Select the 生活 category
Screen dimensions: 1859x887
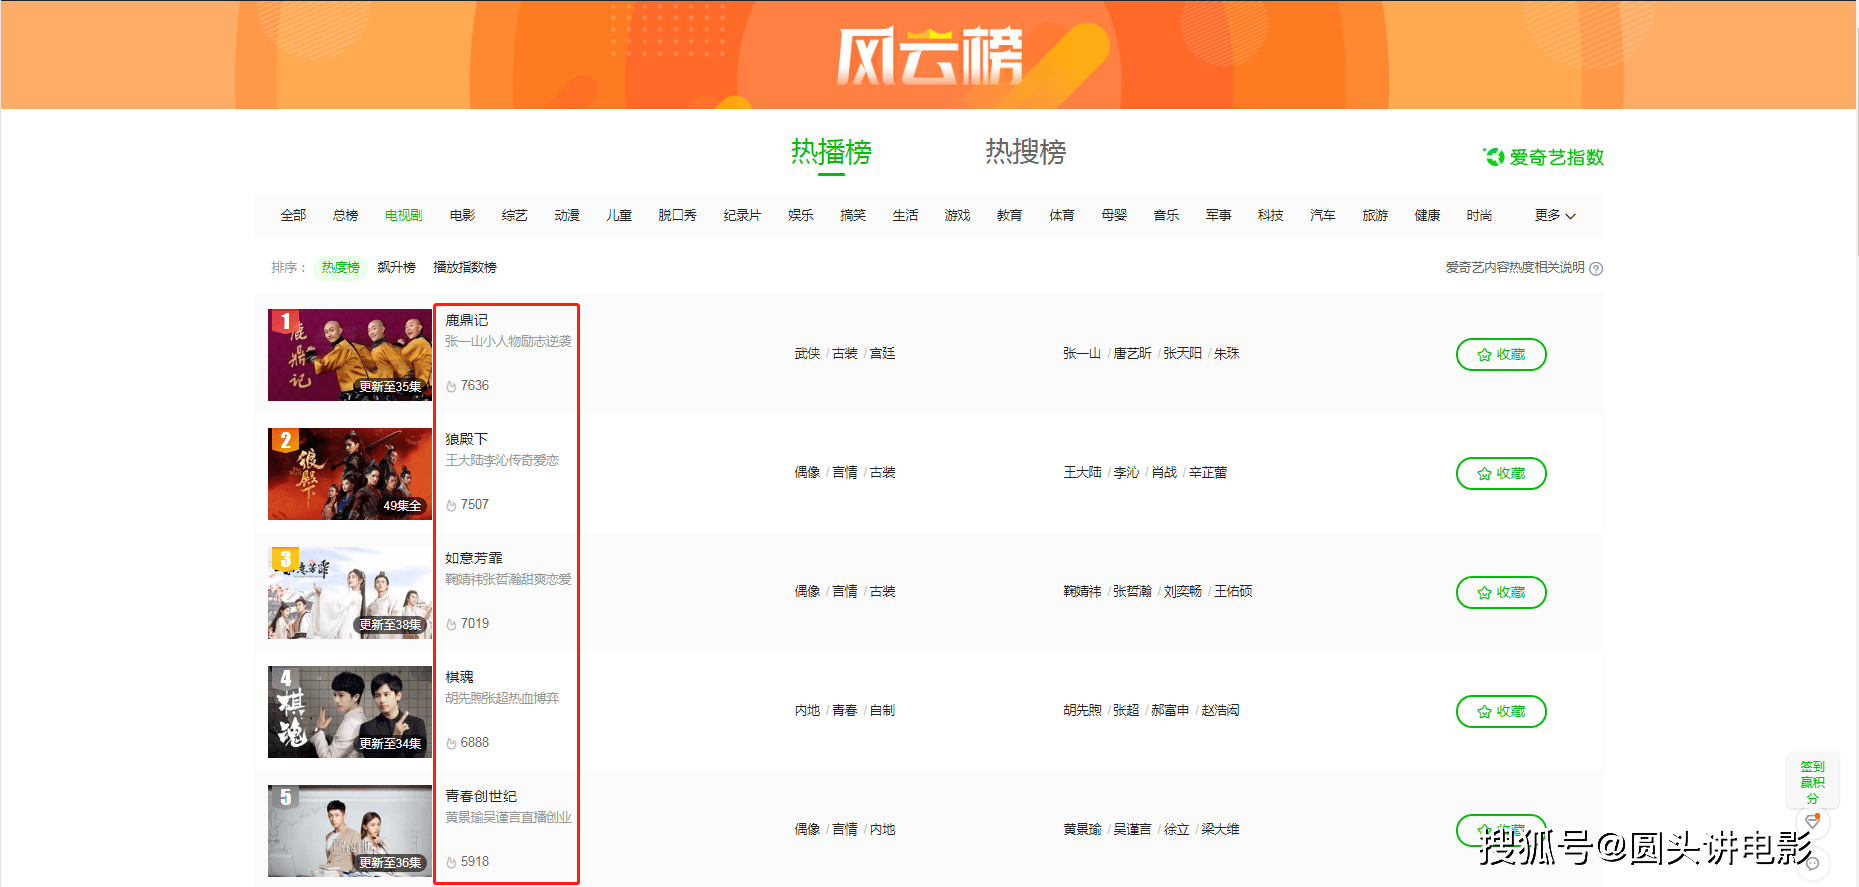click(x=905, y=215)
